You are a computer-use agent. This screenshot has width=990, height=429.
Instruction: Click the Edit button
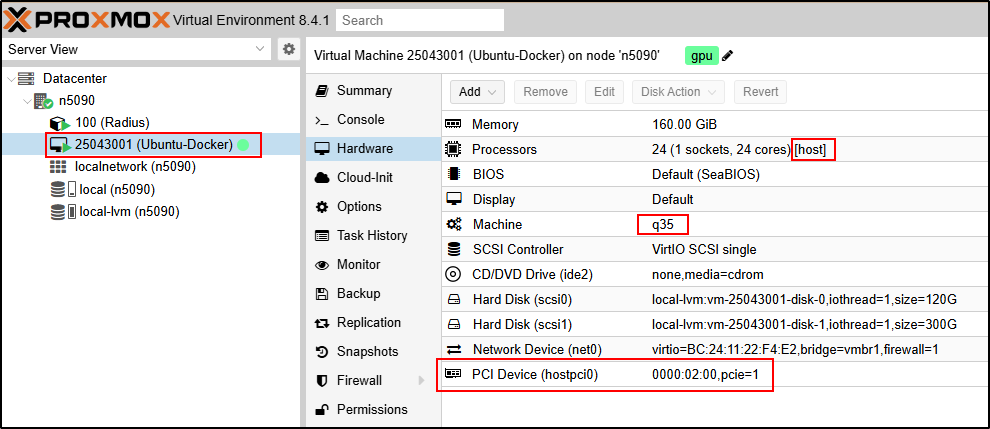point(604,92)
